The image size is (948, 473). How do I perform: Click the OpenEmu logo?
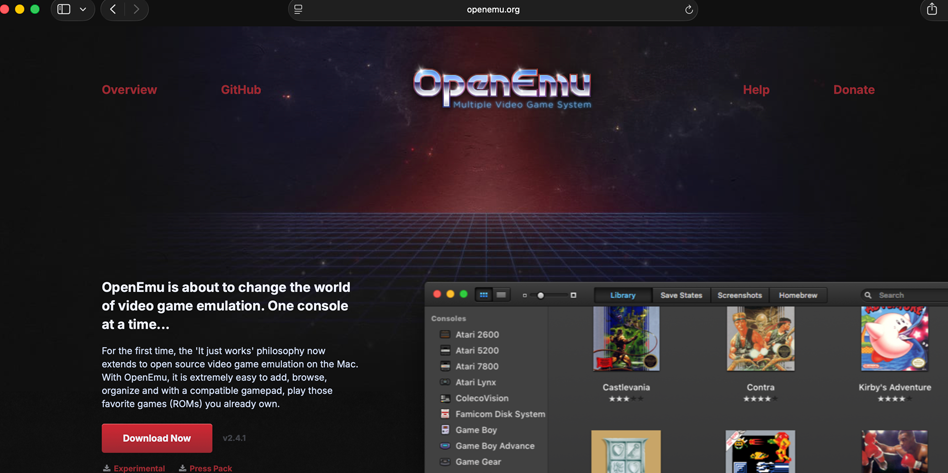pos(502,90)
